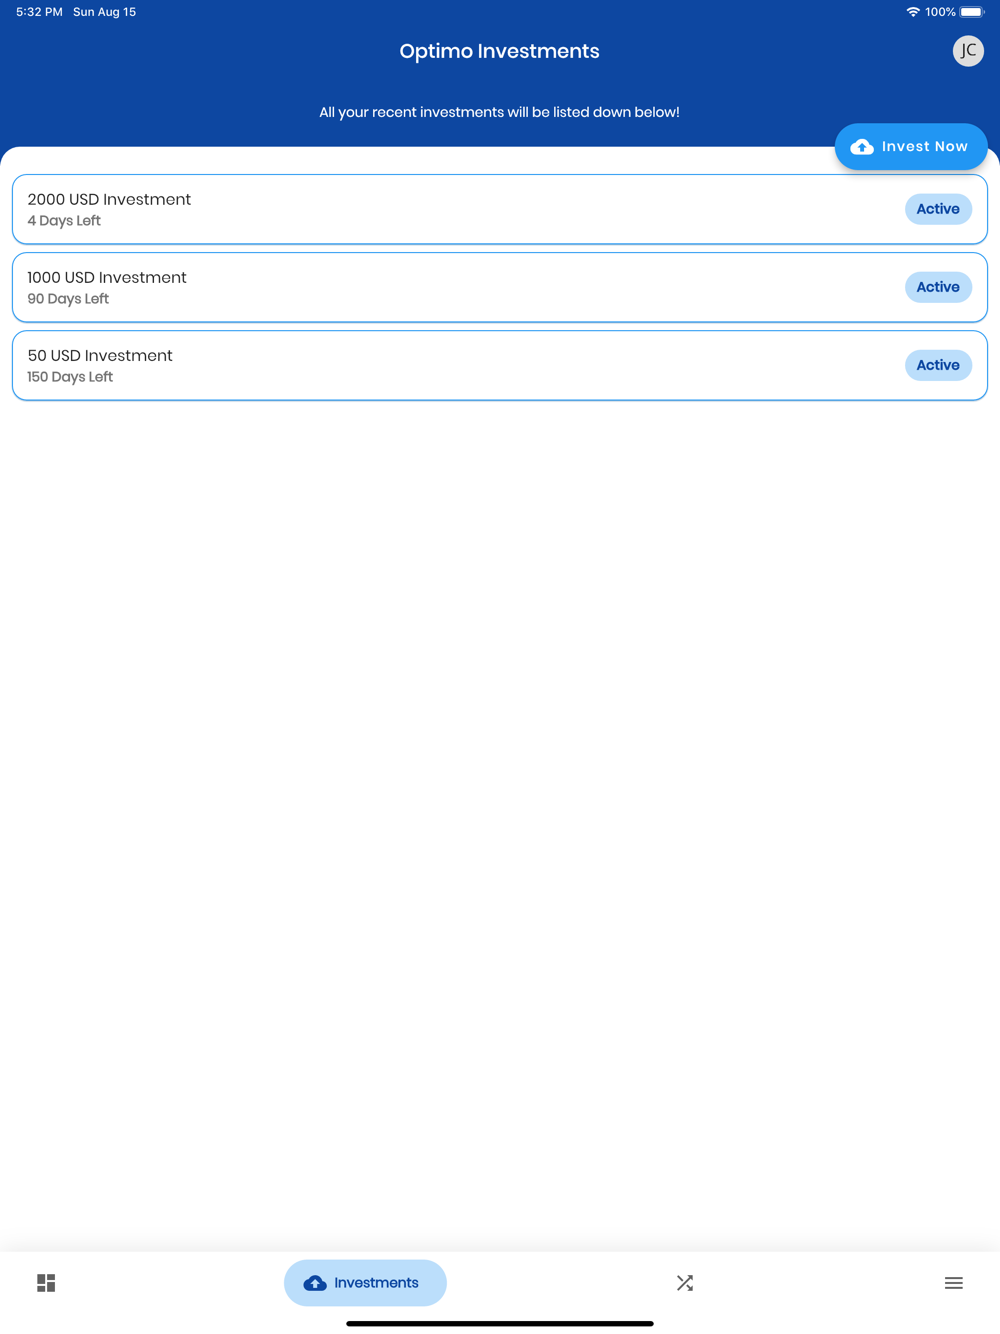Open the hamburger menu icon
The width and height of the screenshot is (1000, 1334).
(x=954, y=1283)
